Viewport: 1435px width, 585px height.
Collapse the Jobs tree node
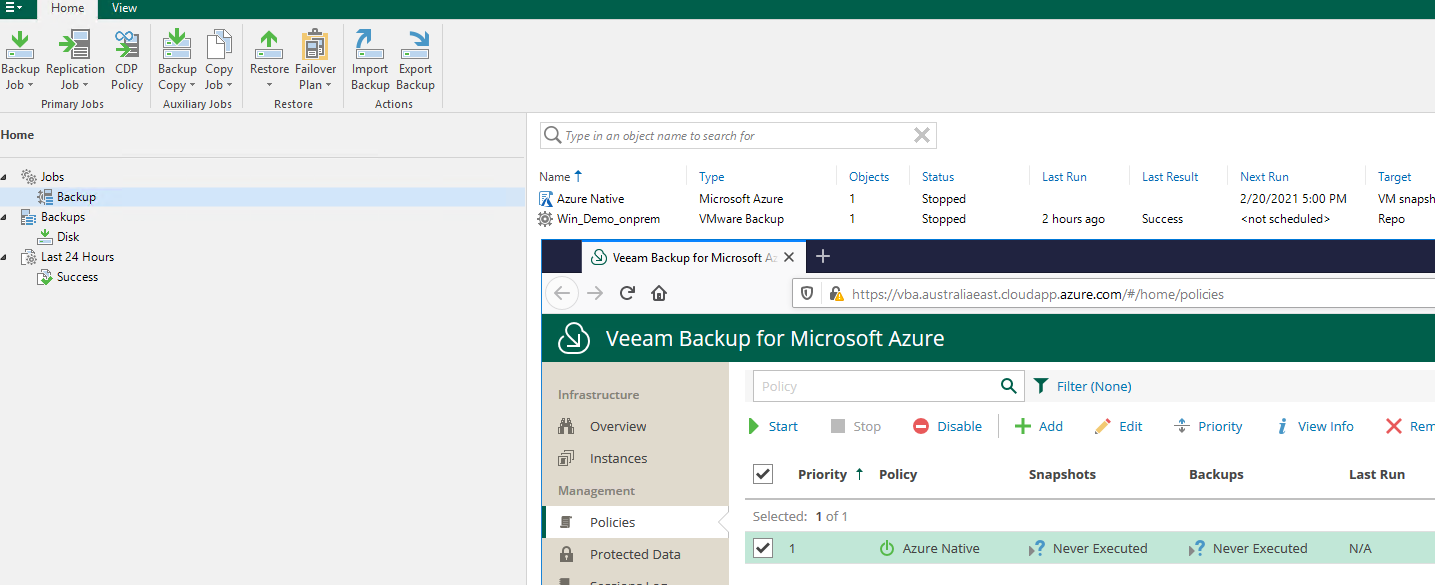click(5, 177)
